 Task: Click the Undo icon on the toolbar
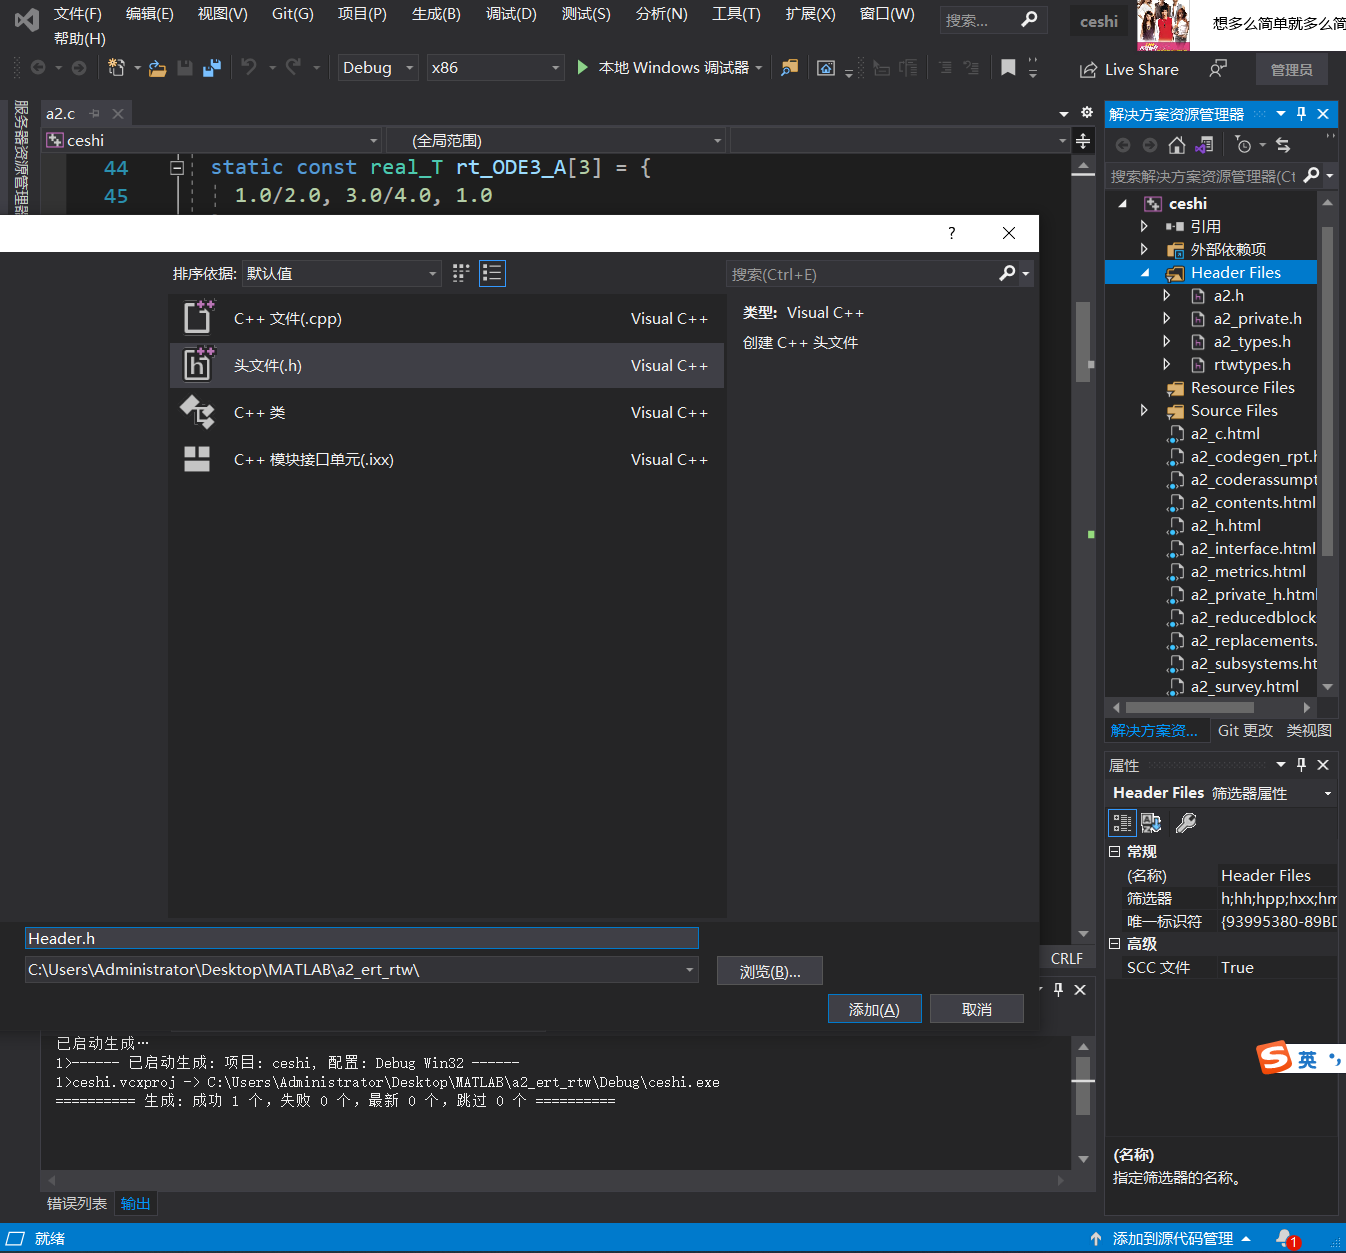[250, 67]
